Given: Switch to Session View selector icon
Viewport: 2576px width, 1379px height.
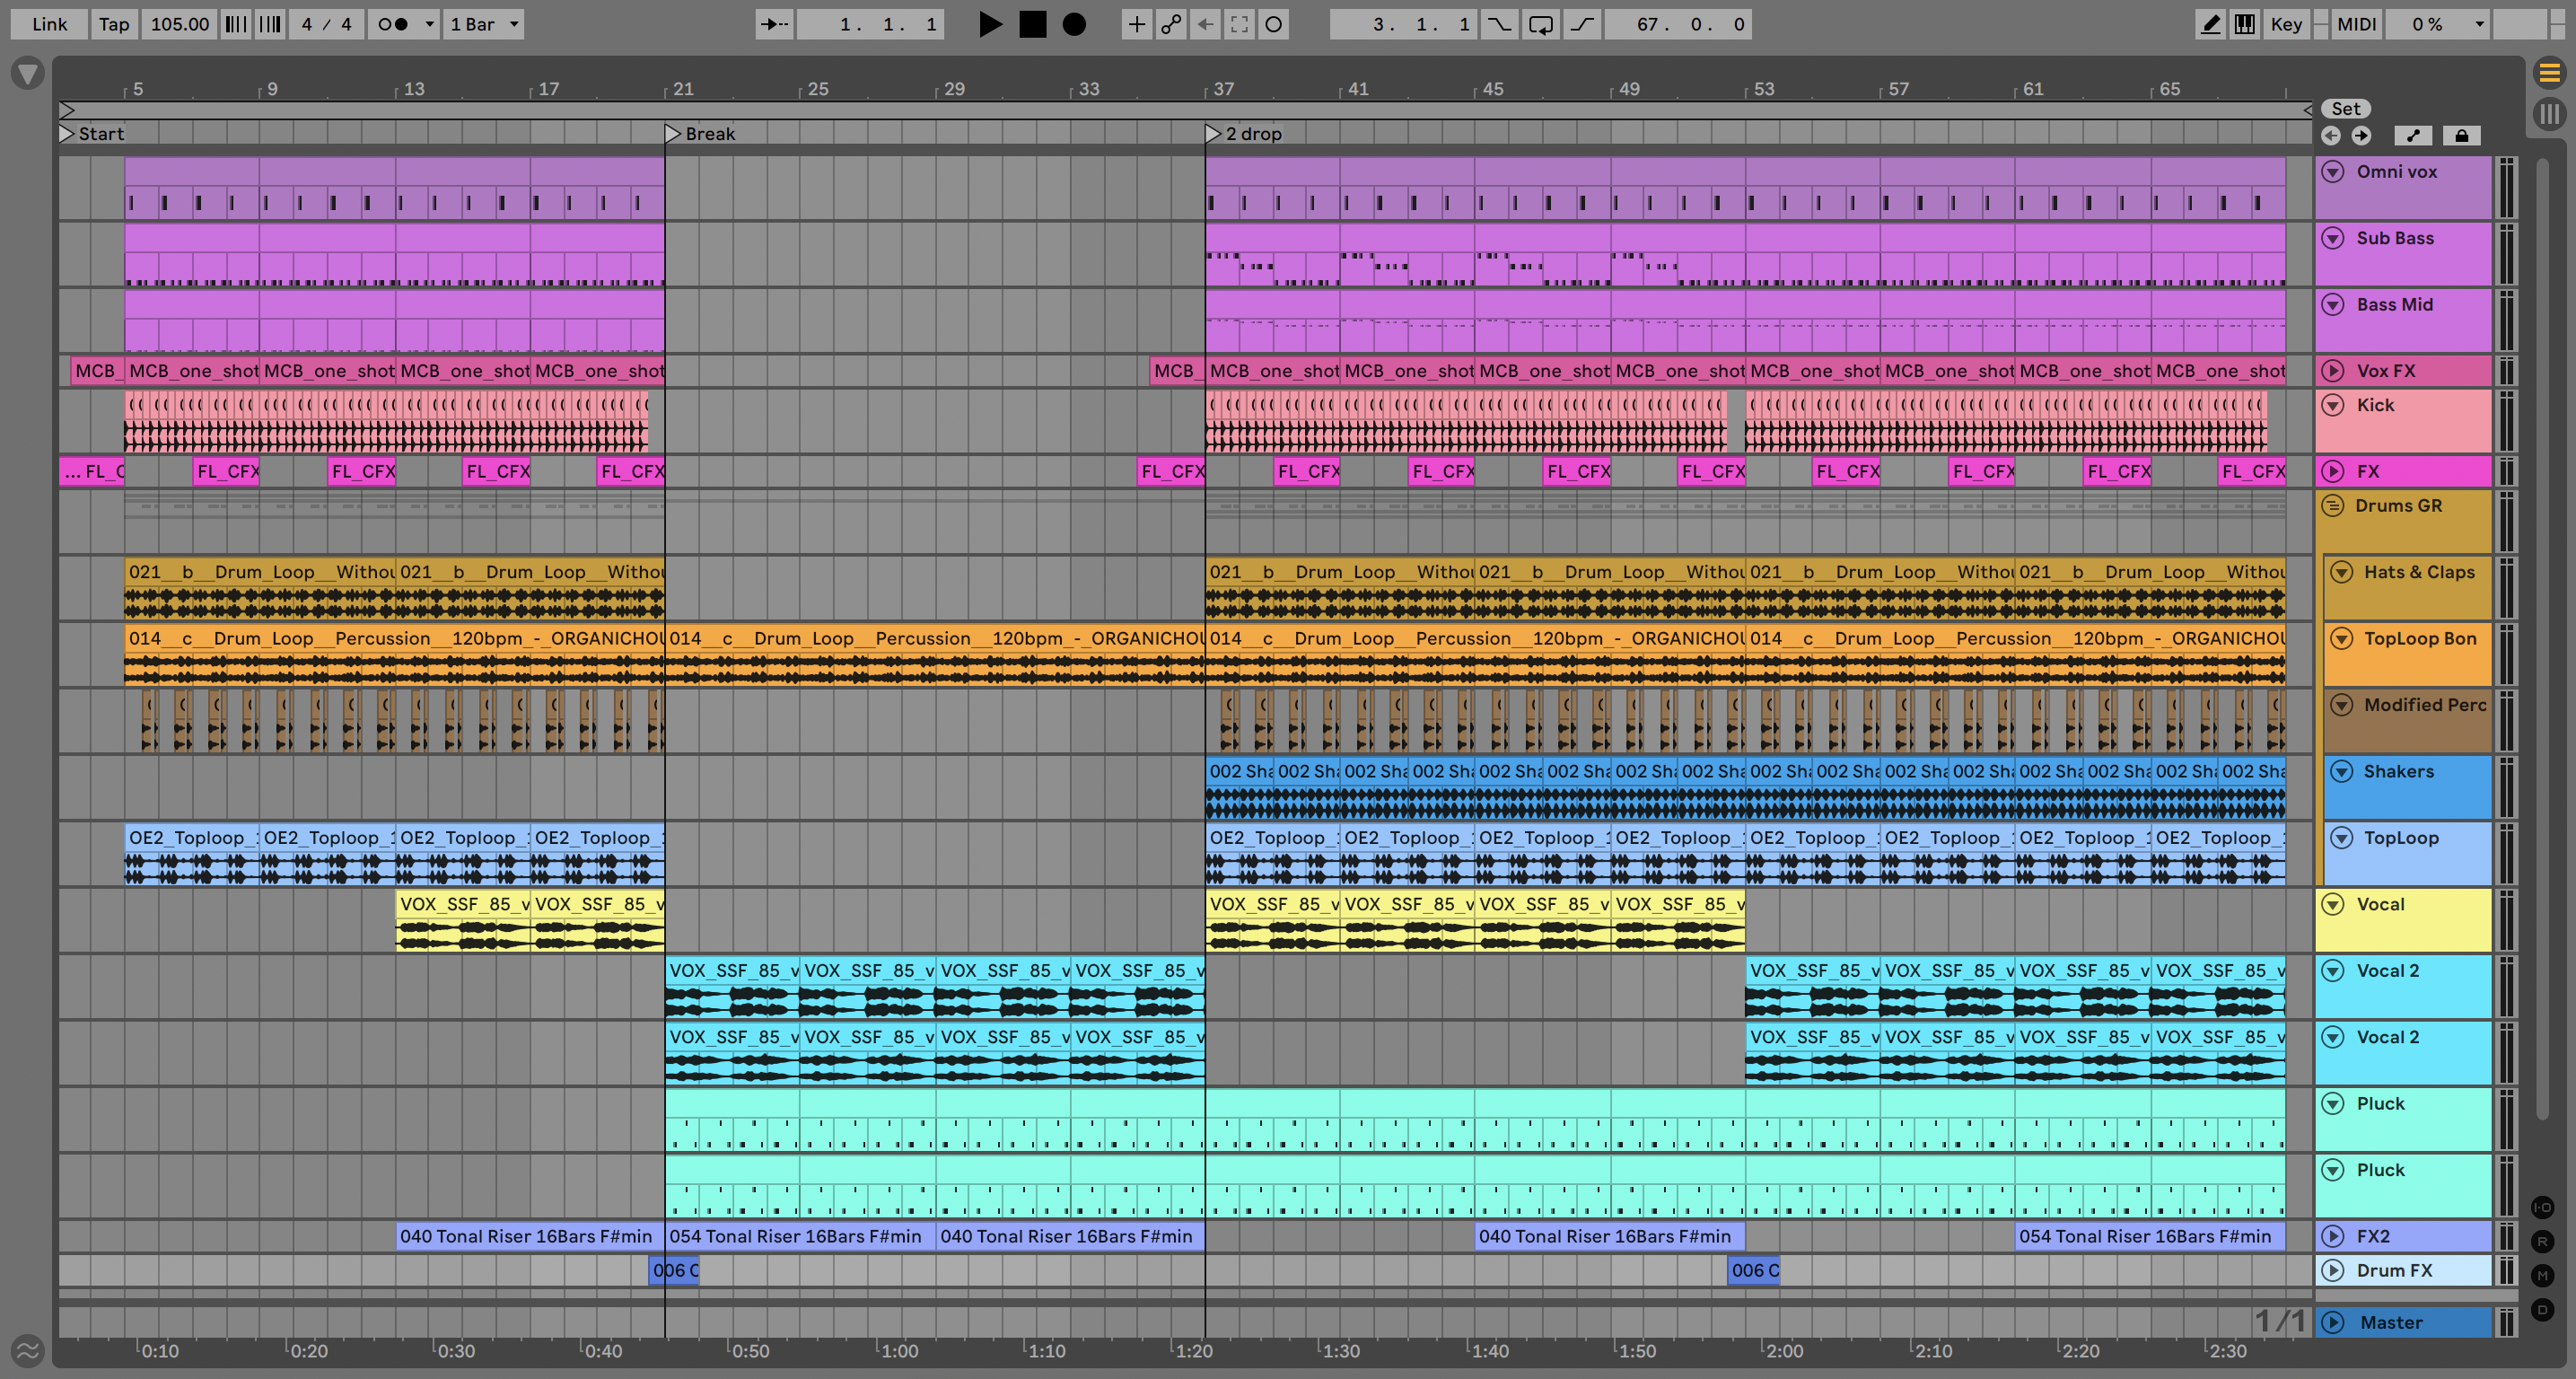Looking at the screenshot, I should tap(2549, 113).
